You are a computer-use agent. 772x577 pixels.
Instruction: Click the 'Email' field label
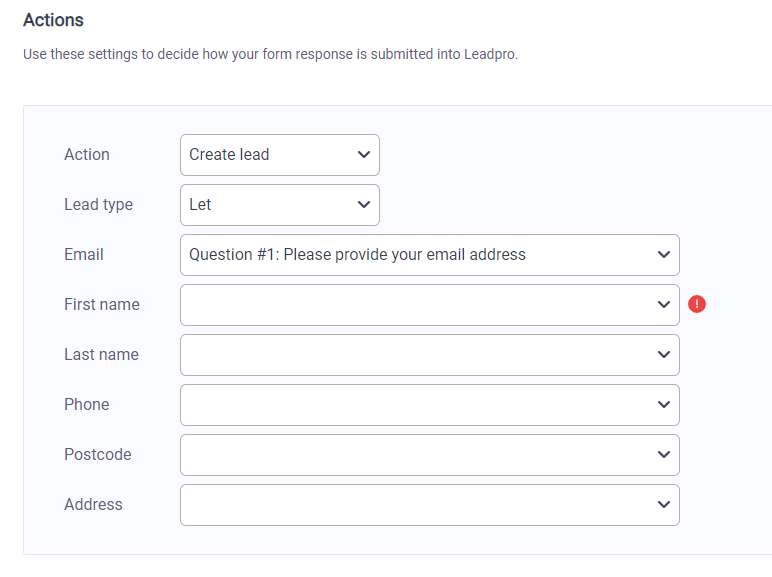pos(84,255)
